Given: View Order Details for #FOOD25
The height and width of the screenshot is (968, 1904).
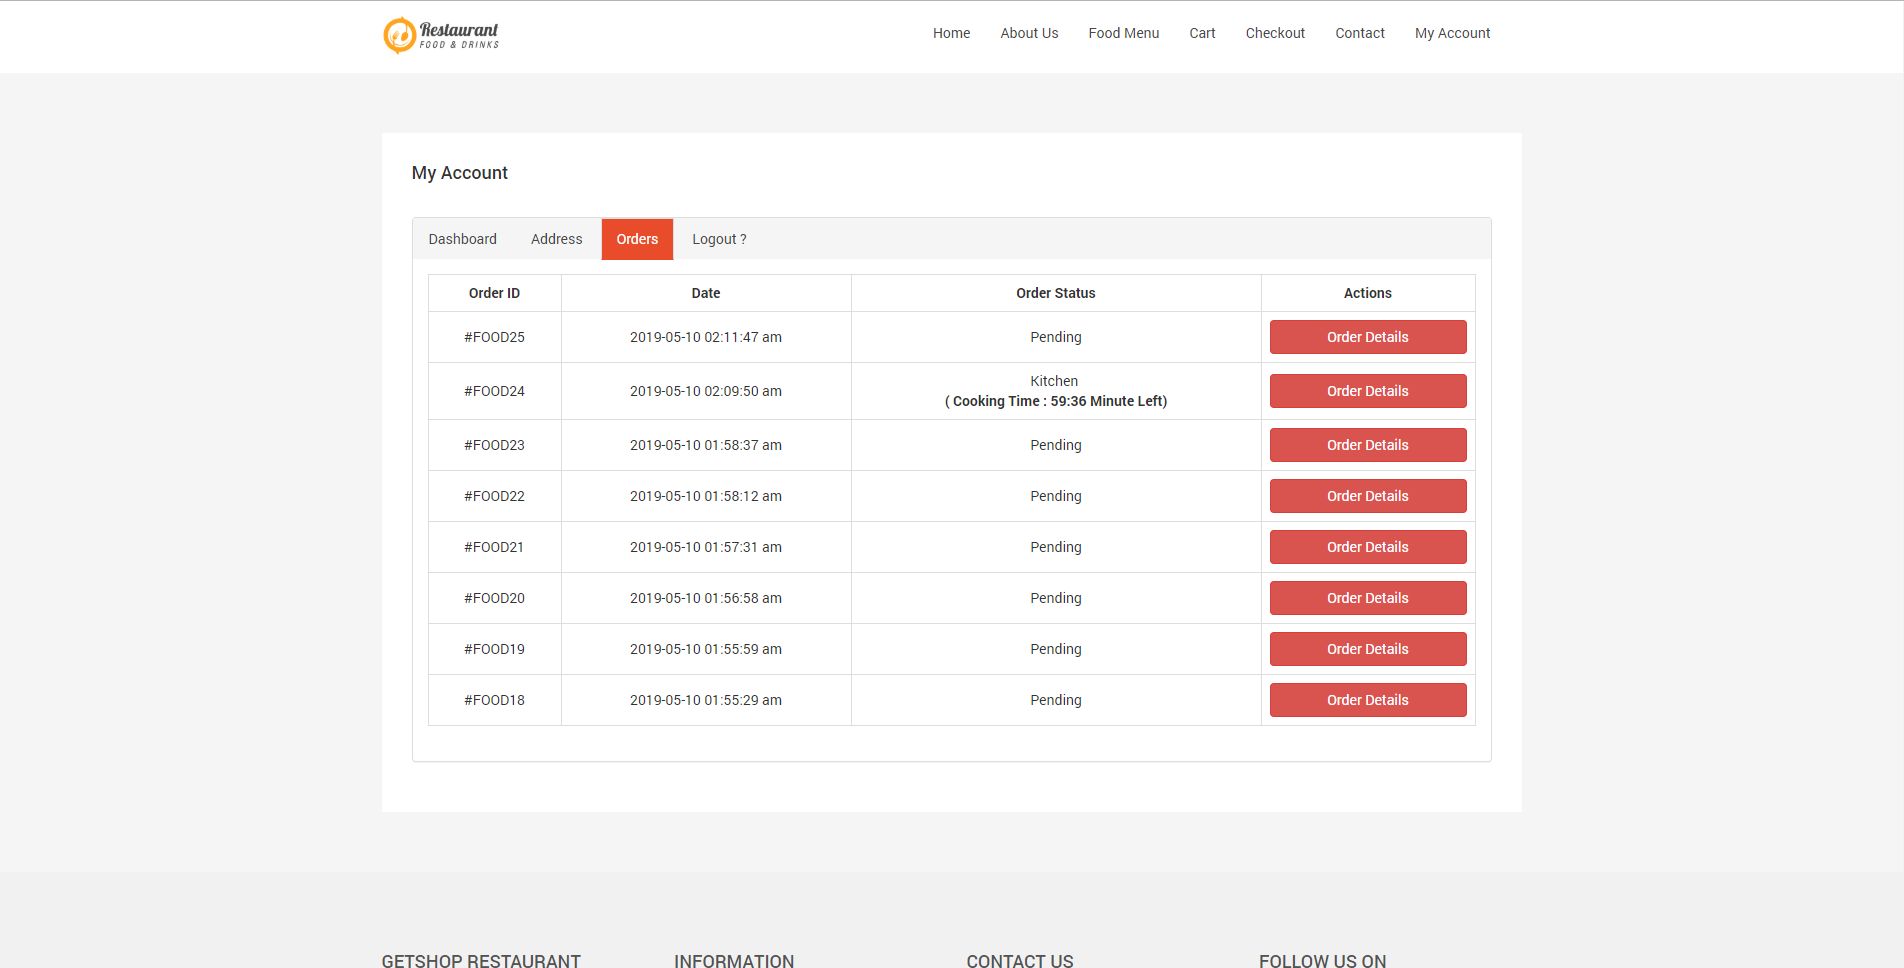Looking at the screenshot, I should click(x=1367, y=337).
